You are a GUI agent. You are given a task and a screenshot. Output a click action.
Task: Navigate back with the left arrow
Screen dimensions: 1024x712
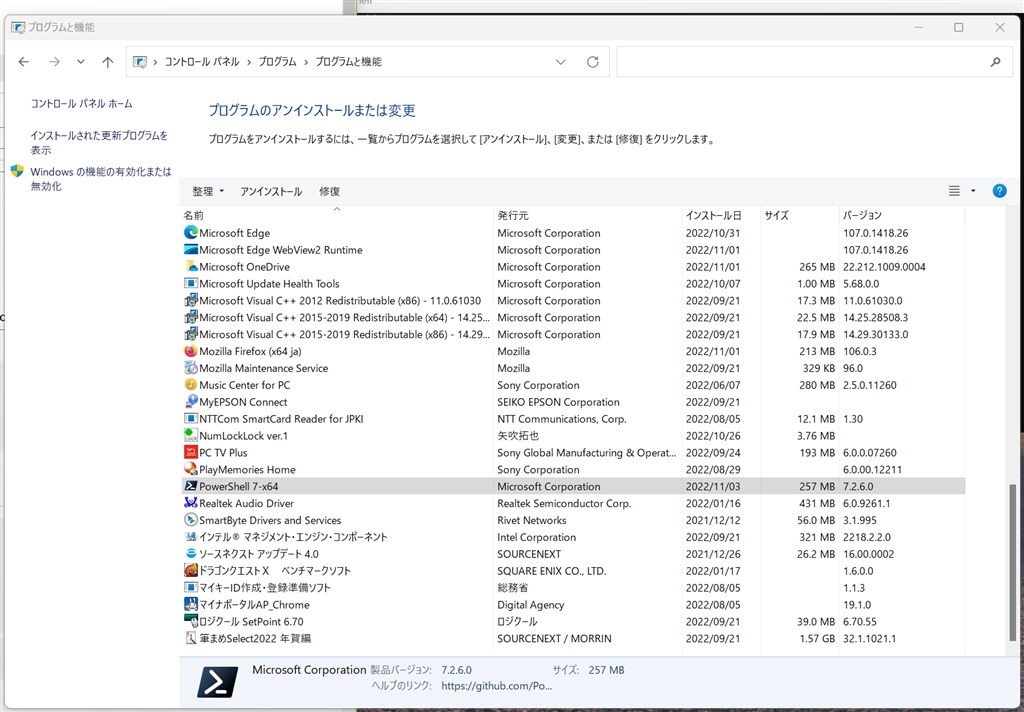click(x=24, y=62)
